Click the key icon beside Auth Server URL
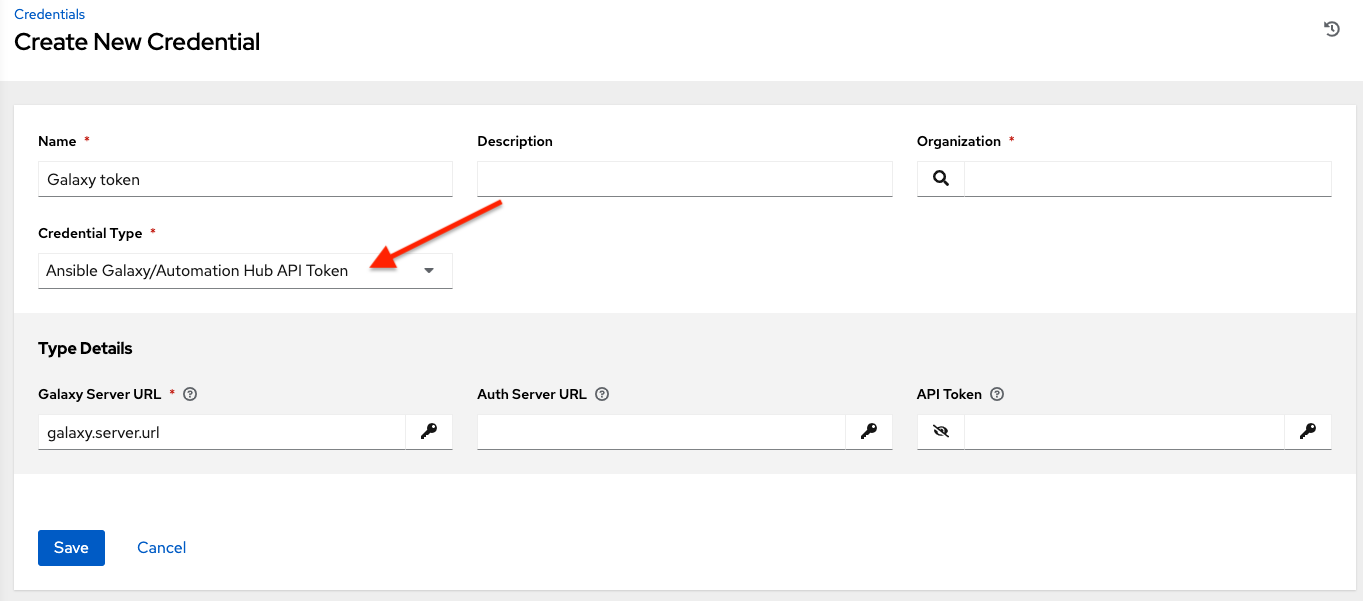The image size is (1363, 601). tap(868, 431)
